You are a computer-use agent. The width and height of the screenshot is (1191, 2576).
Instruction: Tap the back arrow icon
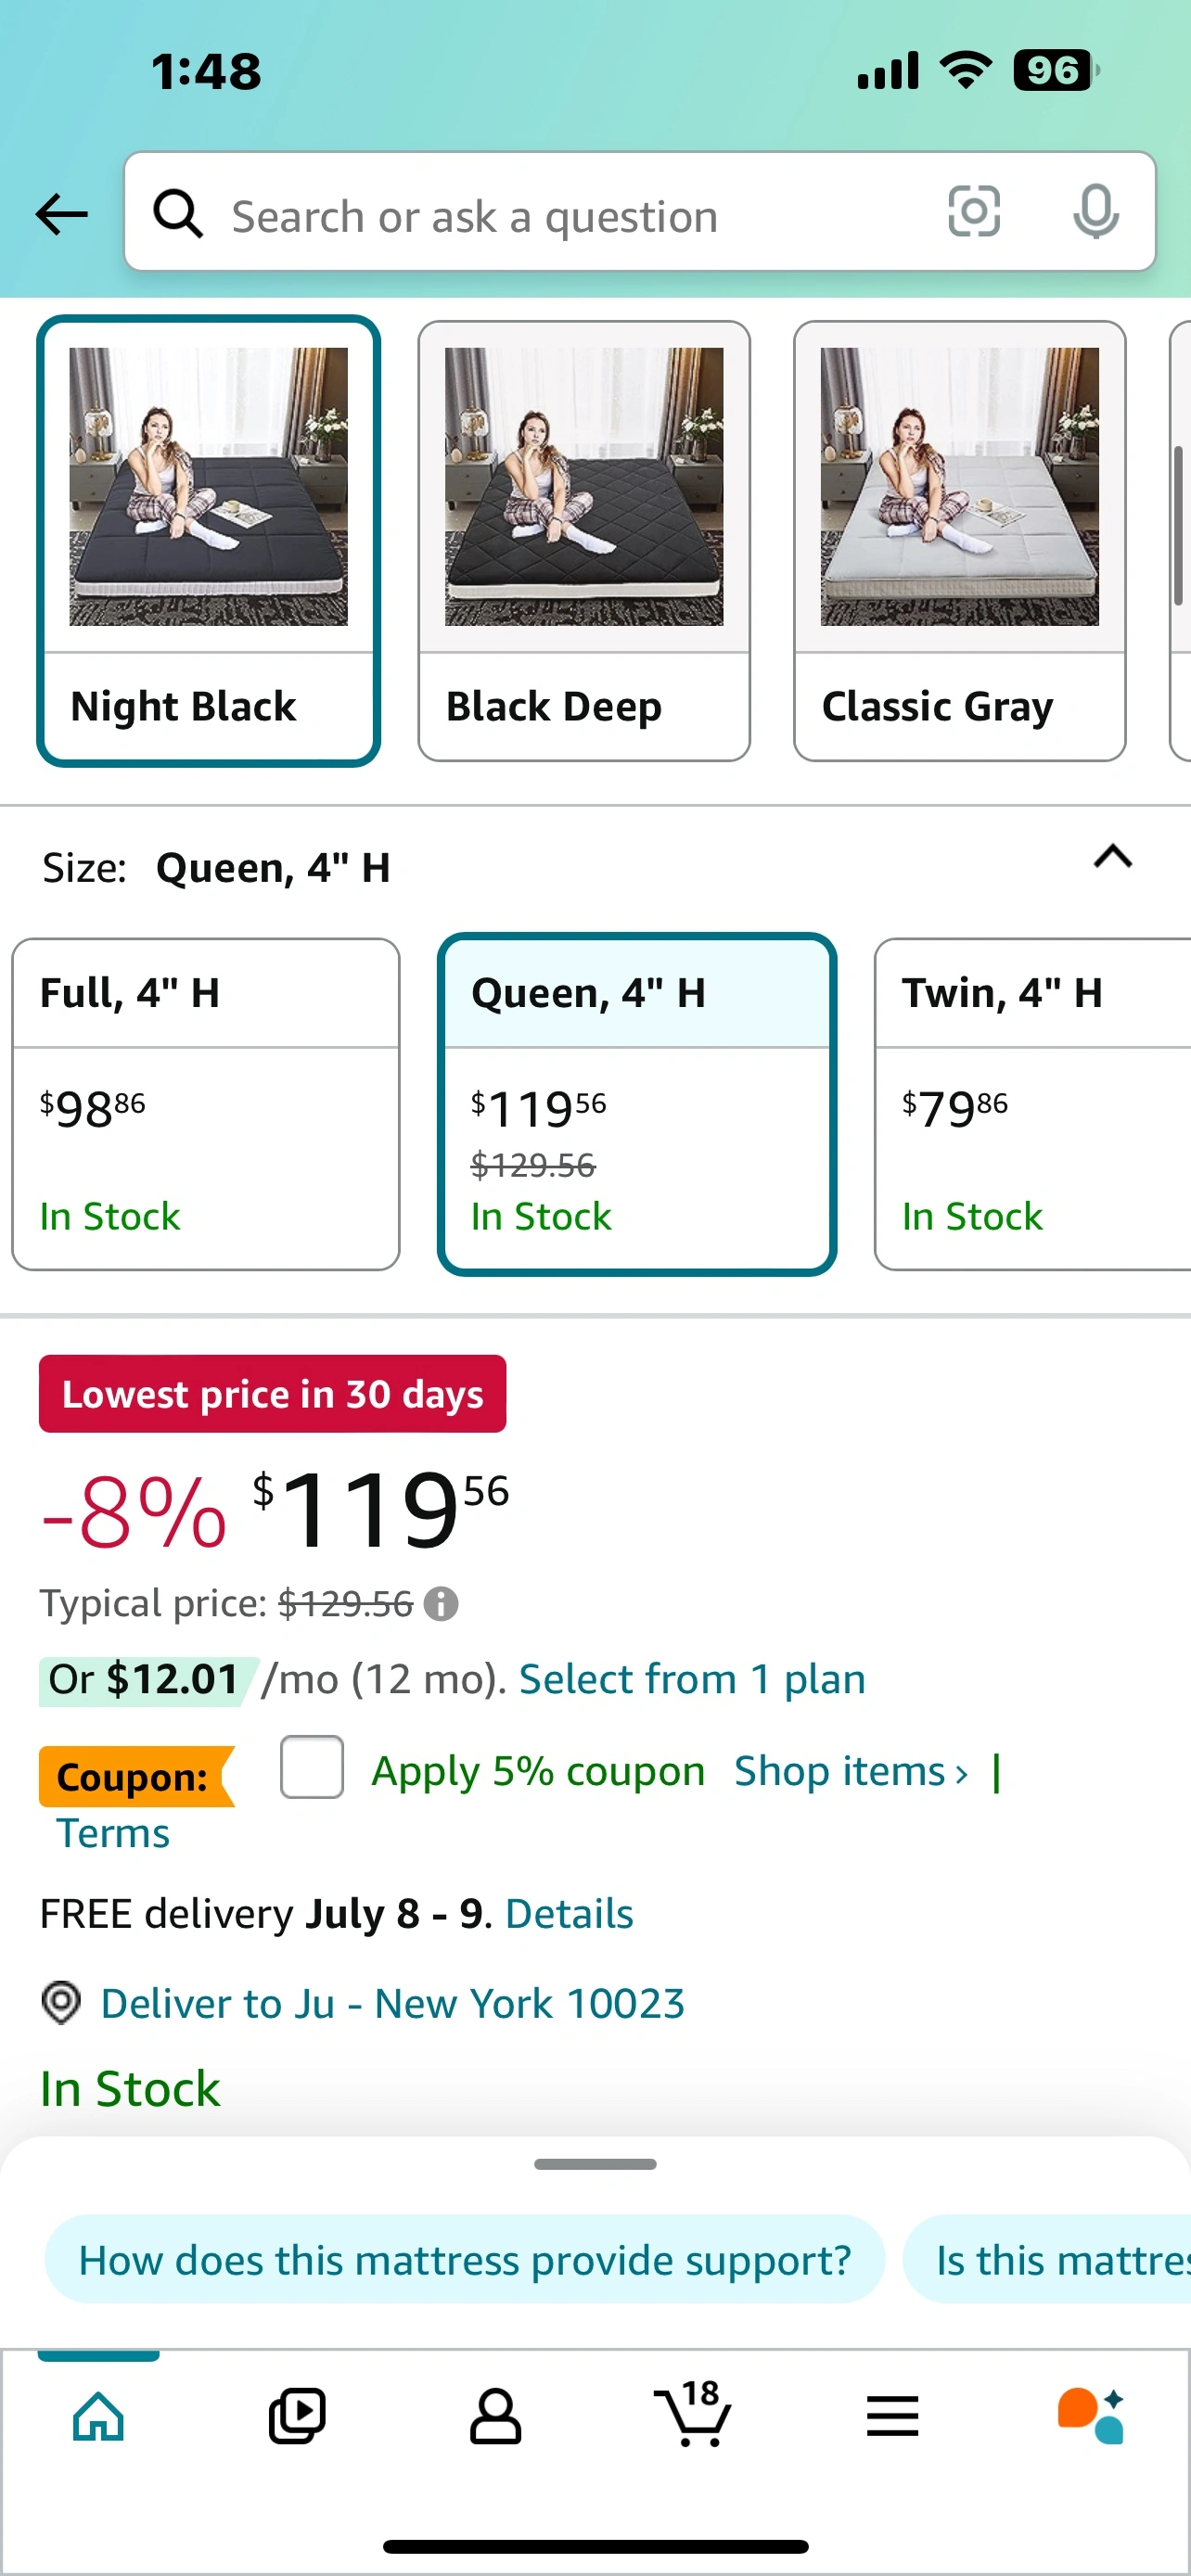click(62, 214)
